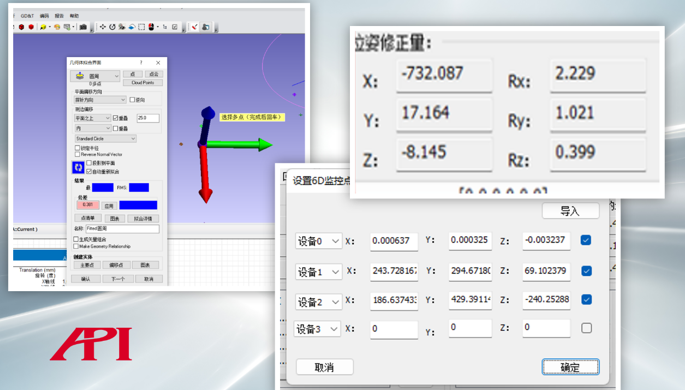Click the rightmost toolbar icon beside the red checkmark
Viewport: 685px width, 390px height.
click(x=205, y=27)
